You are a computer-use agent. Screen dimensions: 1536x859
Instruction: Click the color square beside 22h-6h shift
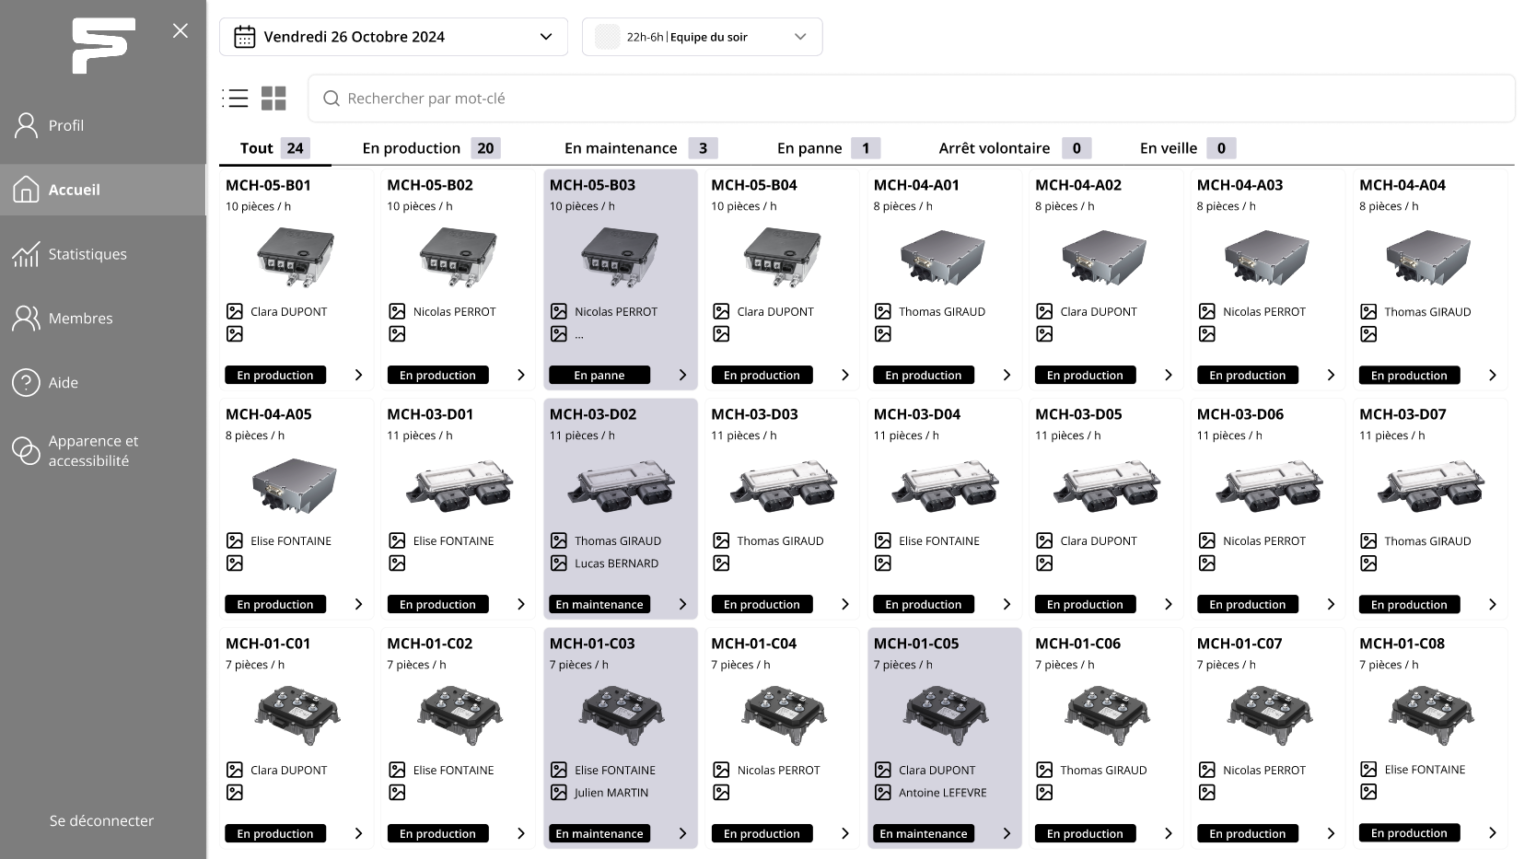point(607,37)
